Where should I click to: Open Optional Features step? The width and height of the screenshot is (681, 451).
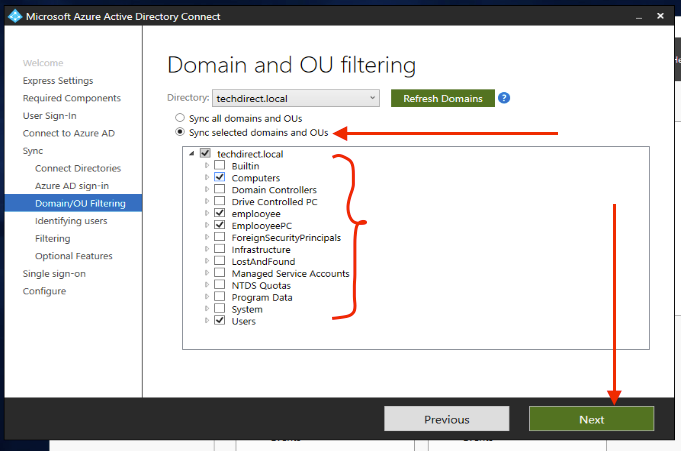coord(73,256)
